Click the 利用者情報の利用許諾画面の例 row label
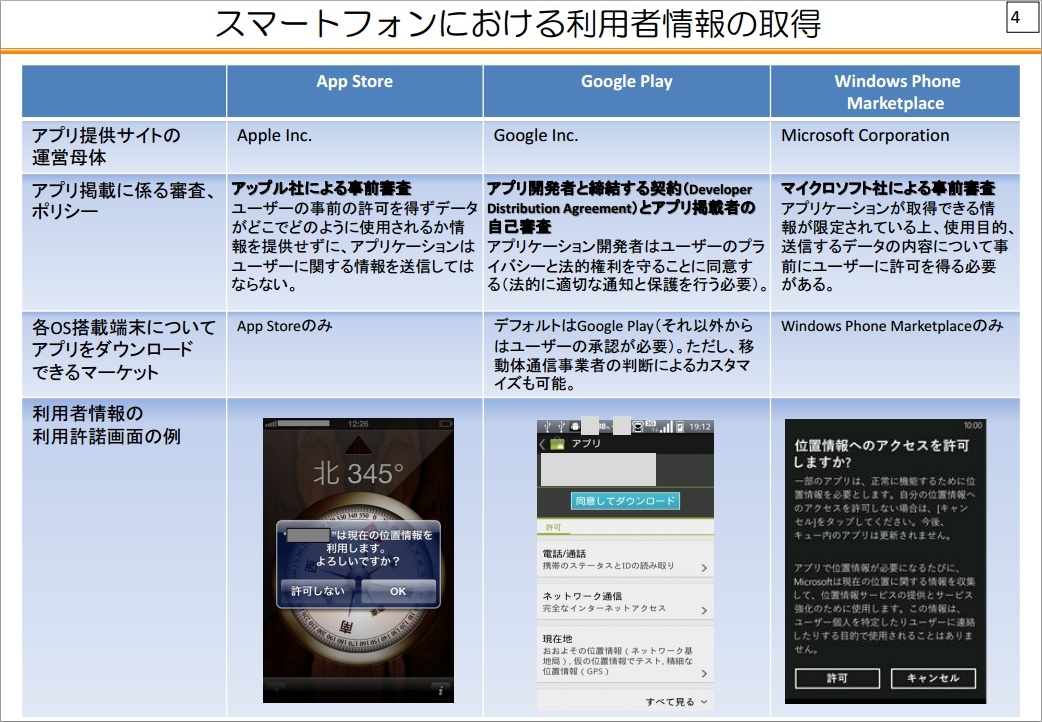The image size is (1042, 722). [106, 425]
